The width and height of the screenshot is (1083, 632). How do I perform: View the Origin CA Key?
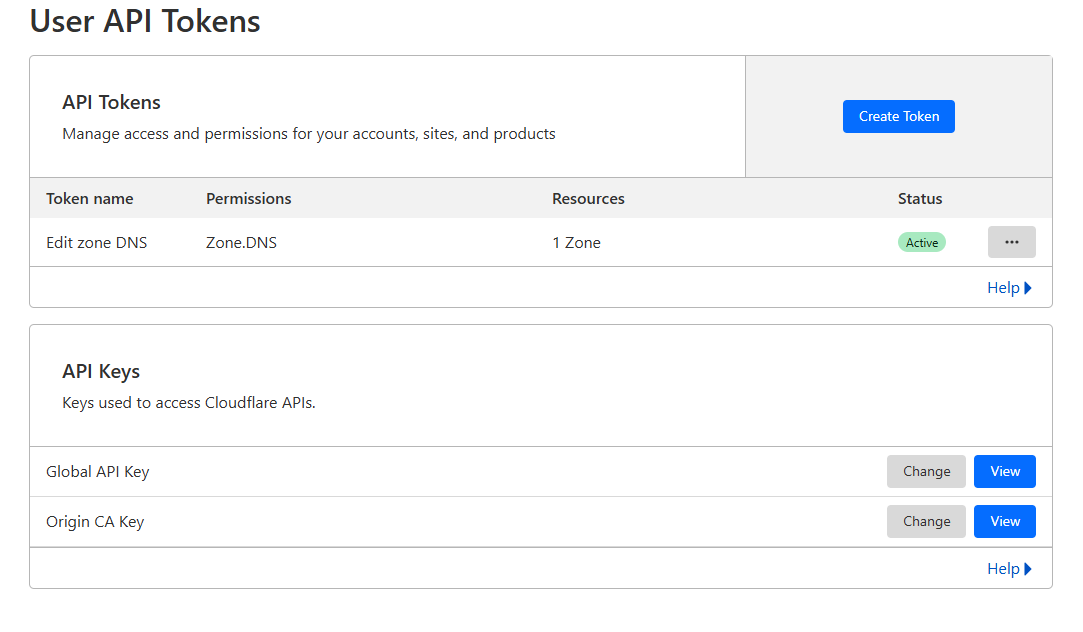click(x=1004, y=521)
